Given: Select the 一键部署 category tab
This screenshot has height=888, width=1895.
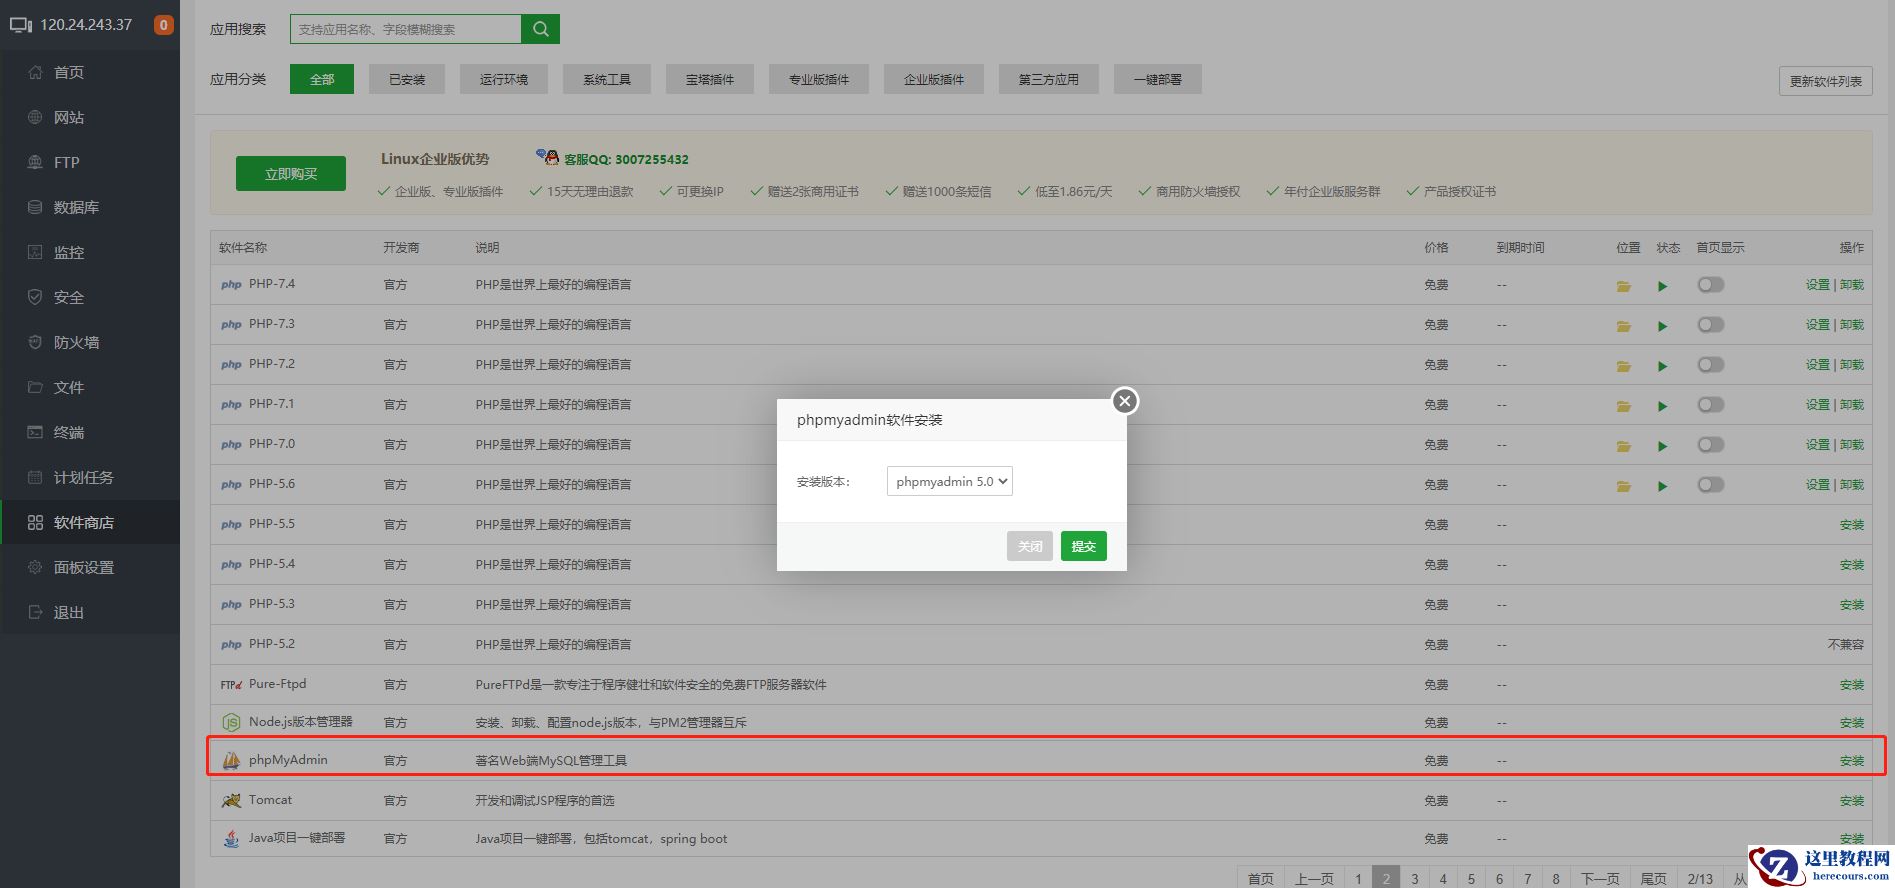Looking at the screenshot, I should (x=1158, y=79).
